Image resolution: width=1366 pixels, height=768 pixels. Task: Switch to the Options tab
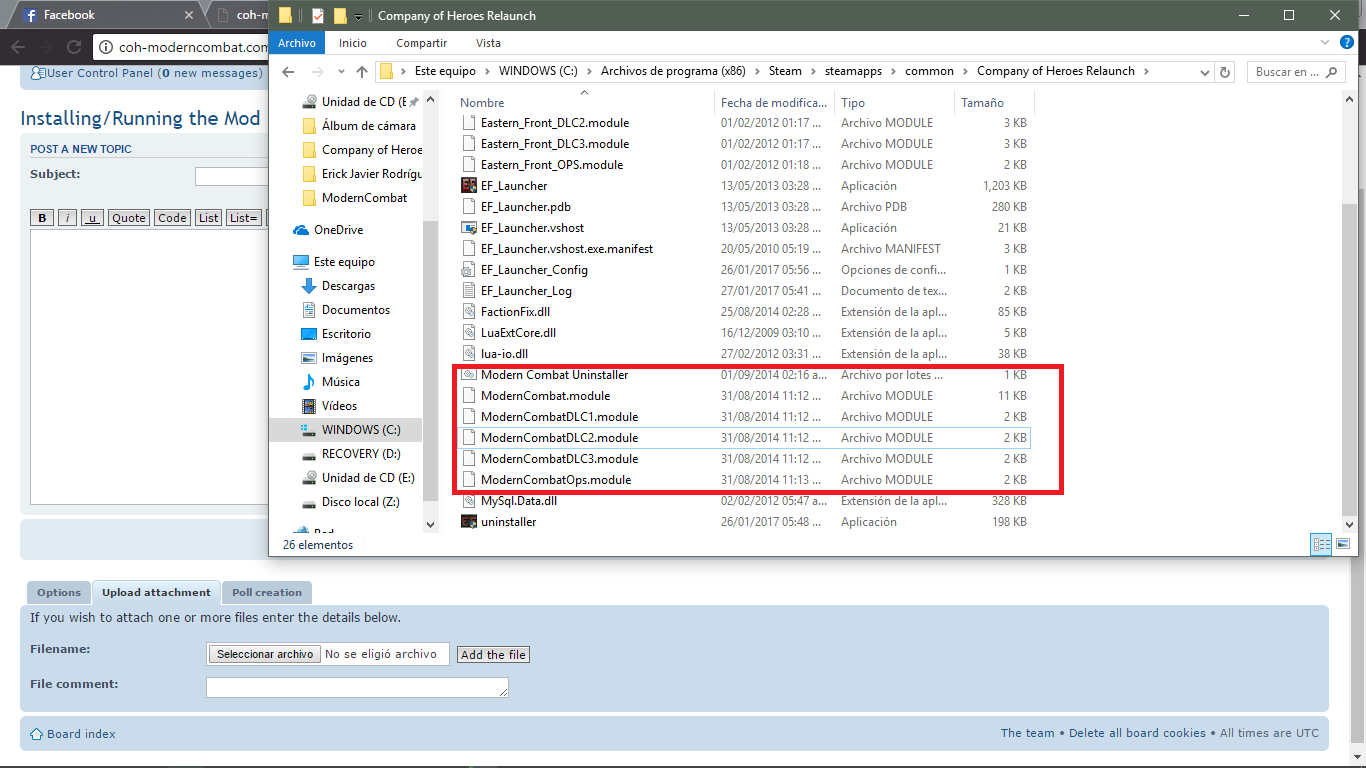[x=59, y=593]
